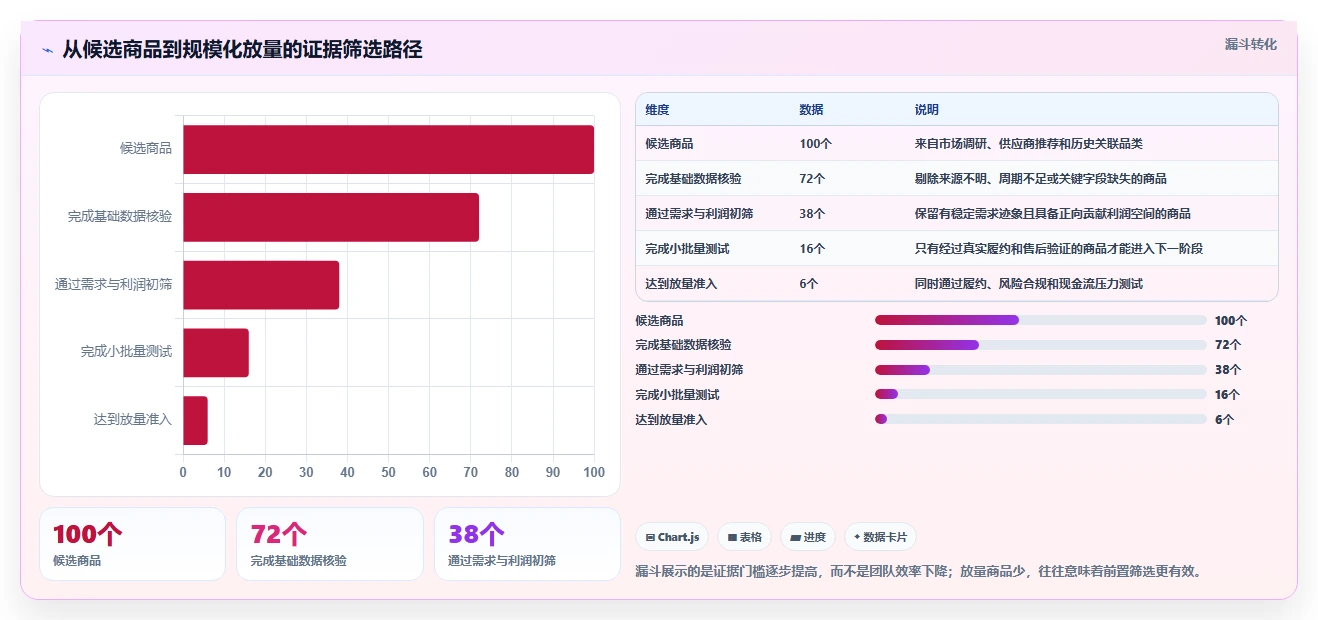Click the description starting 来自市场调研
The image size is (1318, 620).
pos(1028,144)
